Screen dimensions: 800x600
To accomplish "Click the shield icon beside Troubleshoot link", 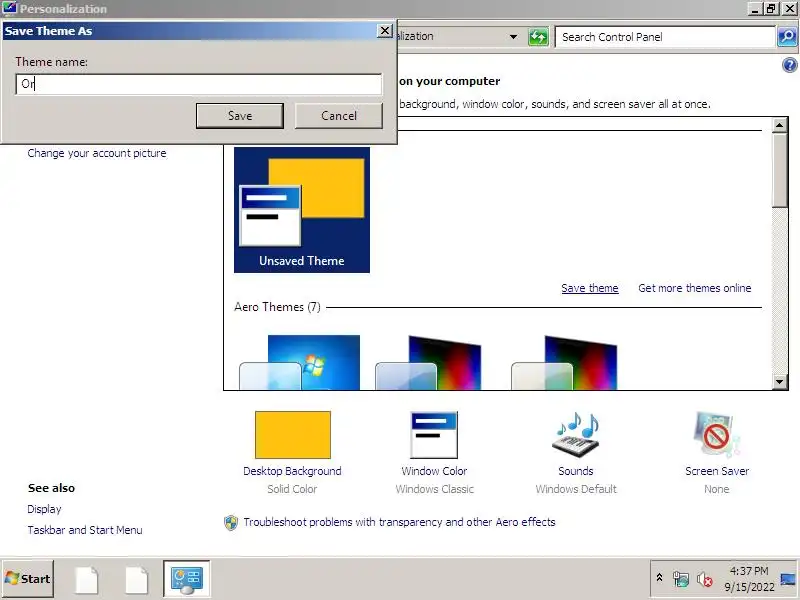I will (x=231, y=522).
